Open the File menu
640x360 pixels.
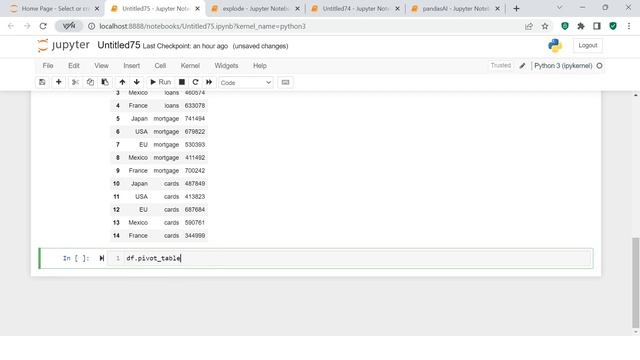click(x=48, y=66)
